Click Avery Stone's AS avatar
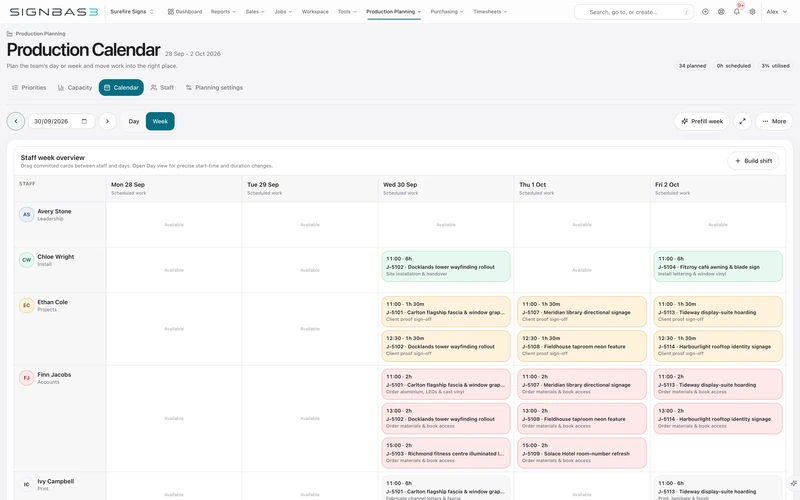Image resolution: width=800 pixels, height=500 pixels. coord(27,214)
